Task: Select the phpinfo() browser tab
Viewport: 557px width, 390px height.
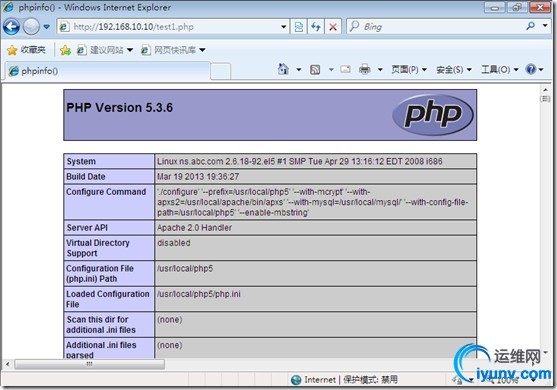Action: pos(108,71)
